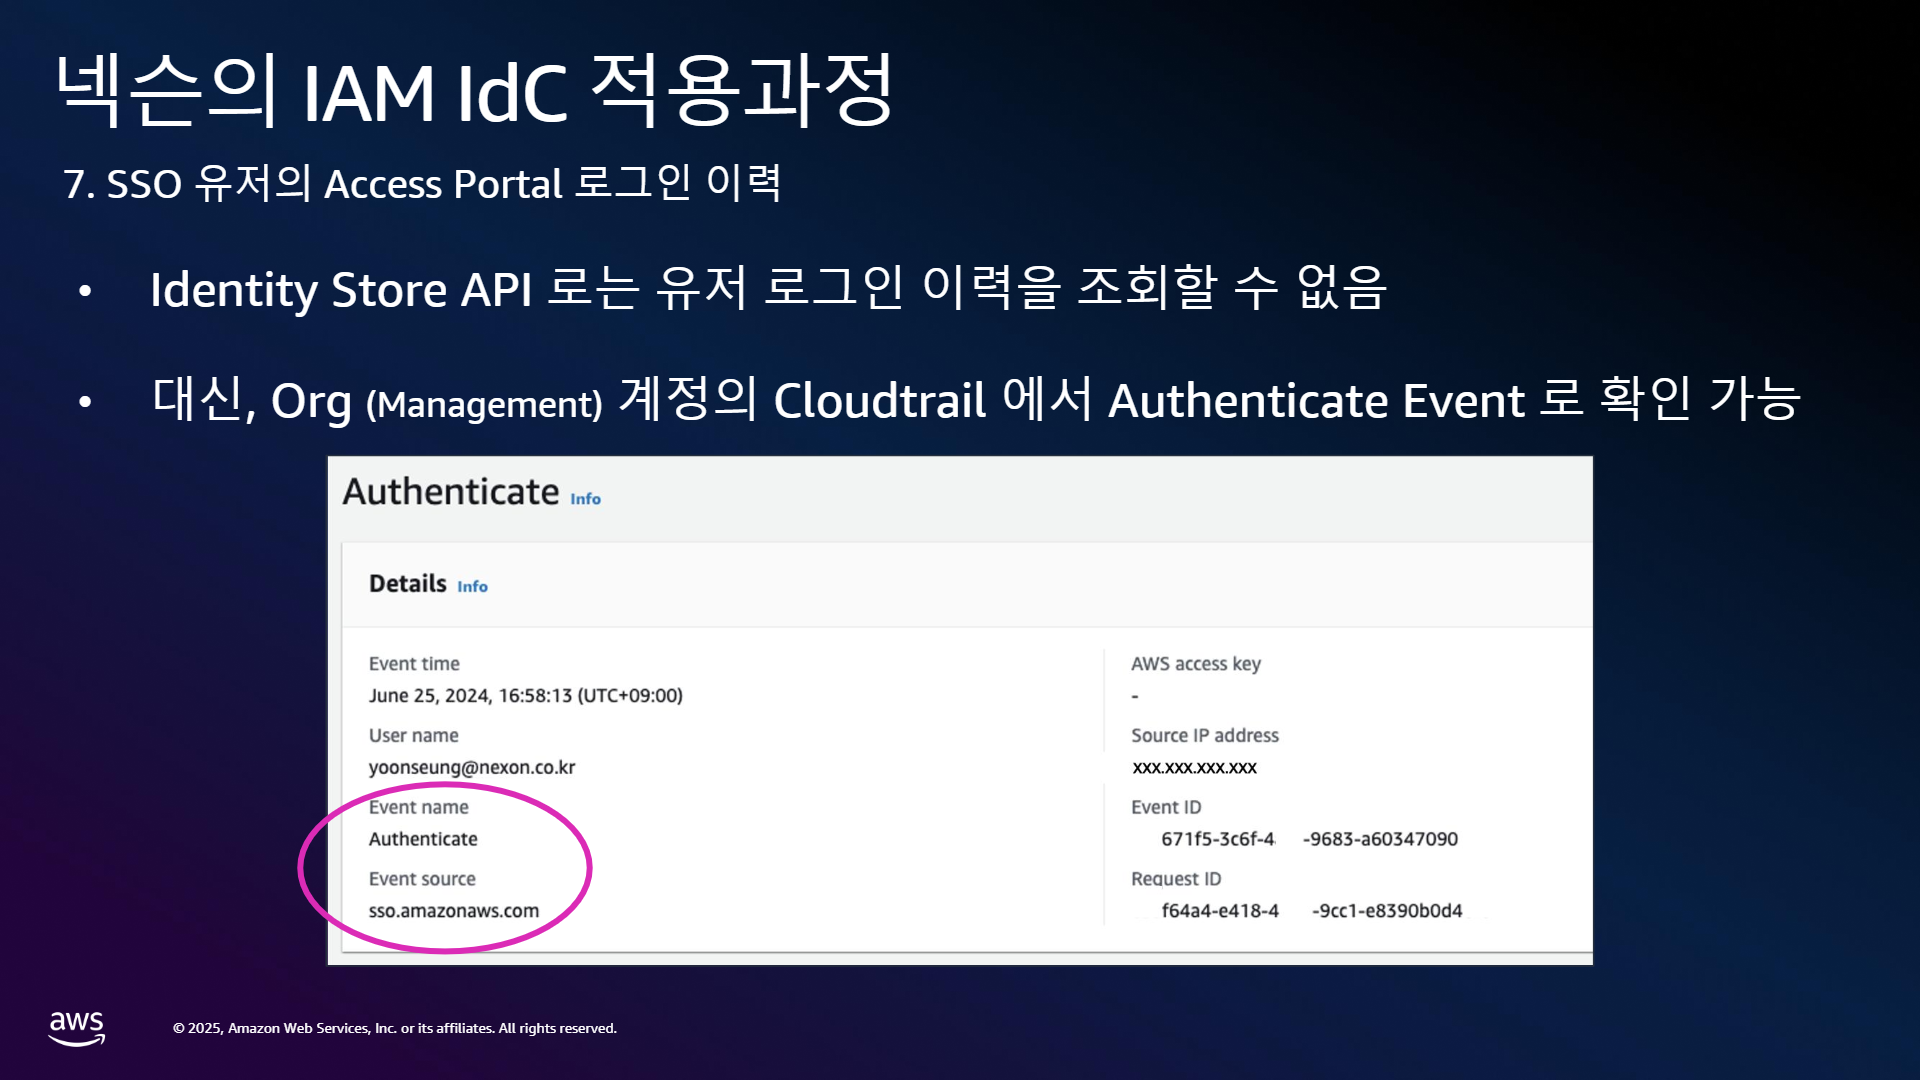
Task: Click the Event name label
Action: tap(418, 807)
